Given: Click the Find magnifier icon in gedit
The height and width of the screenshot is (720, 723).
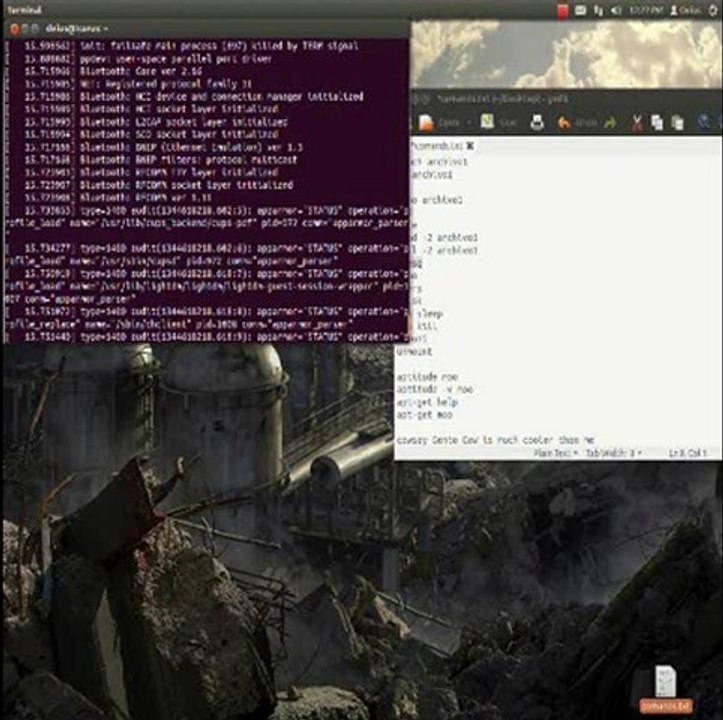Looking at the screenshot, I should 704,122.
